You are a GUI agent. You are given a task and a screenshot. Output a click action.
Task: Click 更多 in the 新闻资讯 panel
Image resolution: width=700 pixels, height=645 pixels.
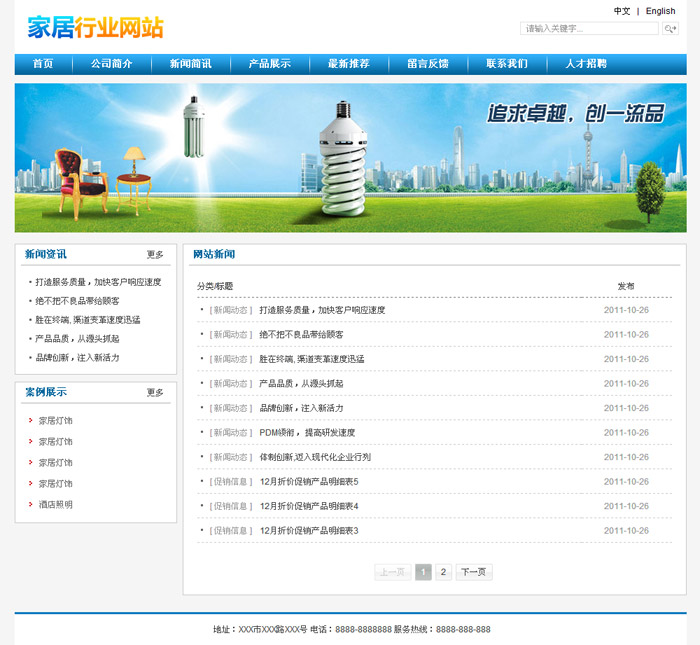point(155,255)
